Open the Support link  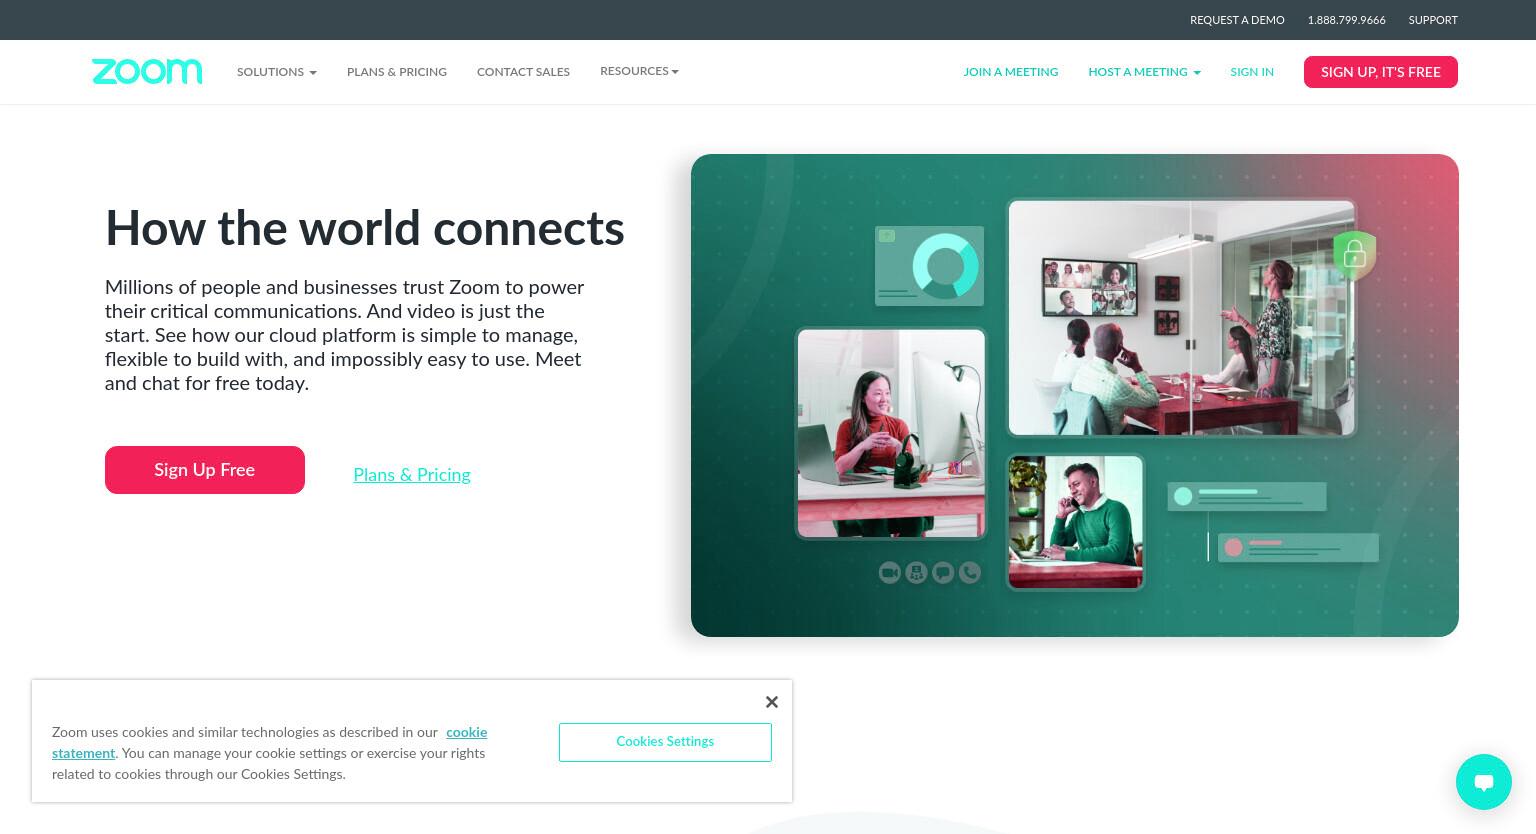(1433, 20)
